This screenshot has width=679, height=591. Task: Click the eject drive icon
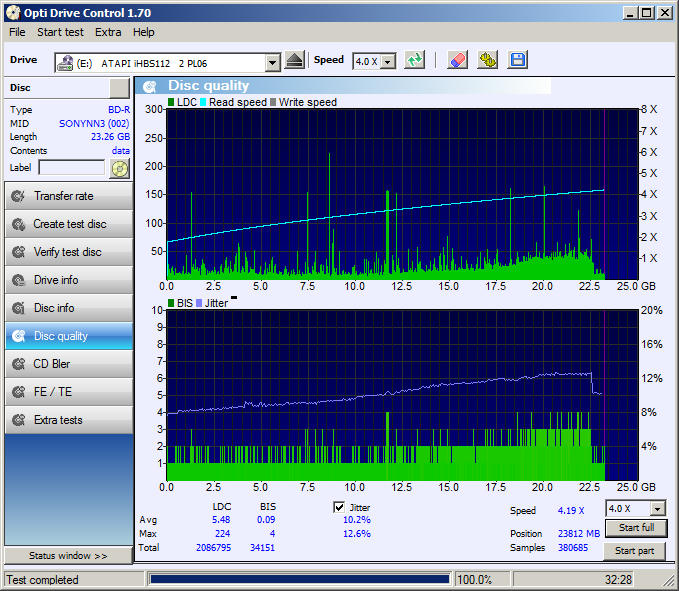click(x=294, y=61)
